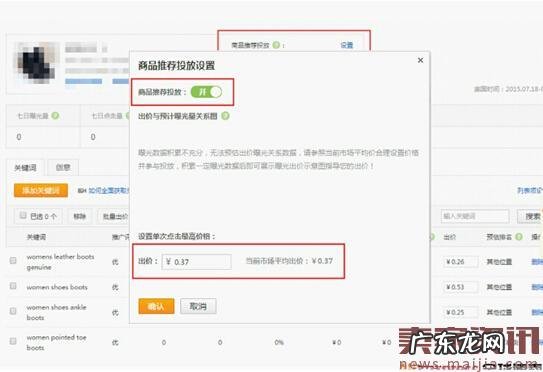Switch to the 创意 tab
The height and width of the screenshot is (372, 543).
63,168
